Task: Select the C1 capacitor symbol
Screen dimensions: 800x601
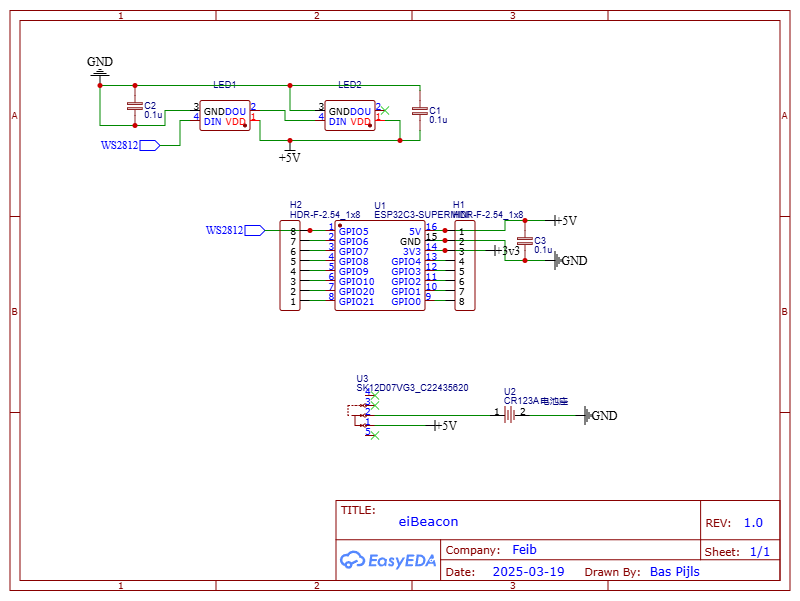Action: [x=419, y=111]
